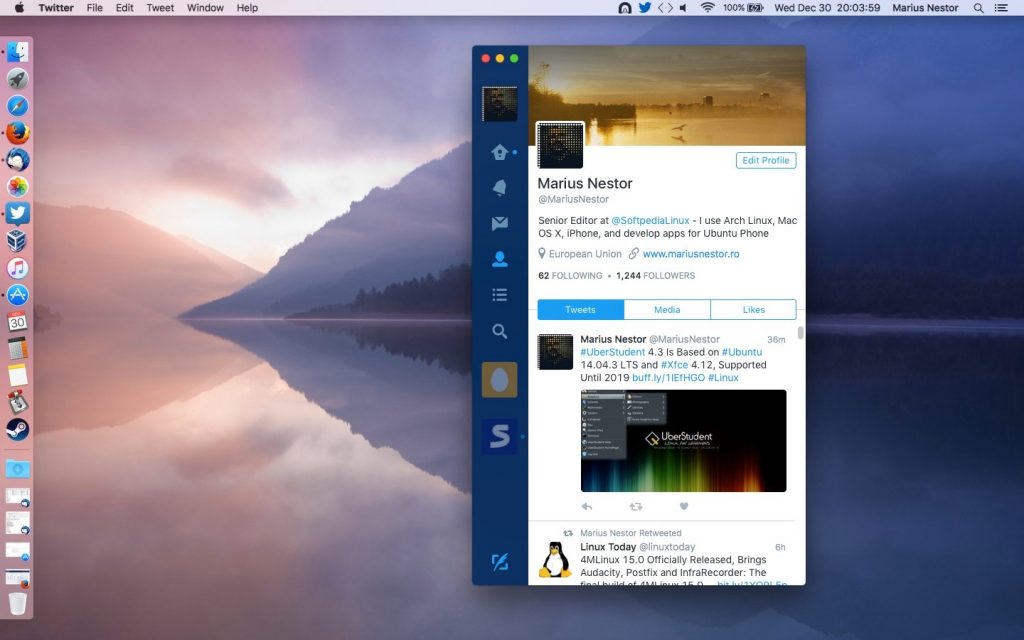Open Search magnifier in sidebar

499,331
